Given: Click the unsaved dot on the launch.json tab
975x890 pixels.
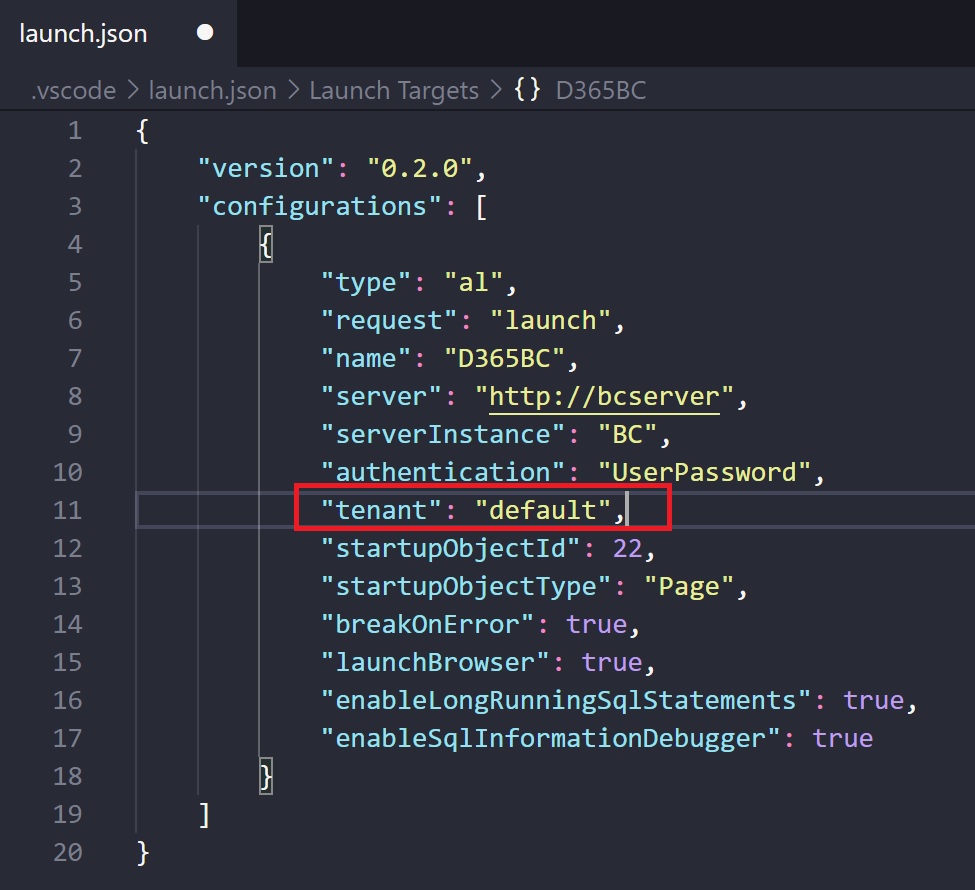Looking at the screenshot, I should pyautogui.click(x=205, y=33).
